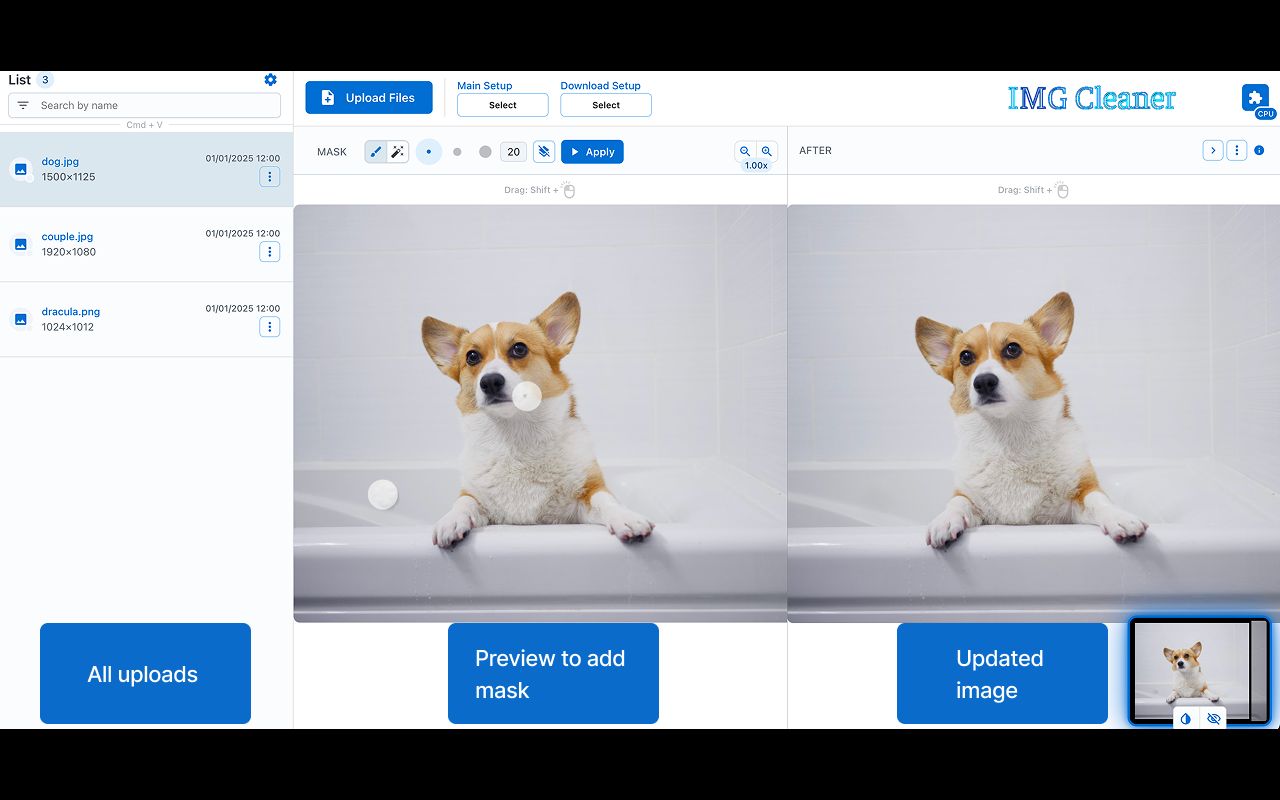Click the filter icon beside the search field
The image size is (1280, 800).
coord(21,104)
